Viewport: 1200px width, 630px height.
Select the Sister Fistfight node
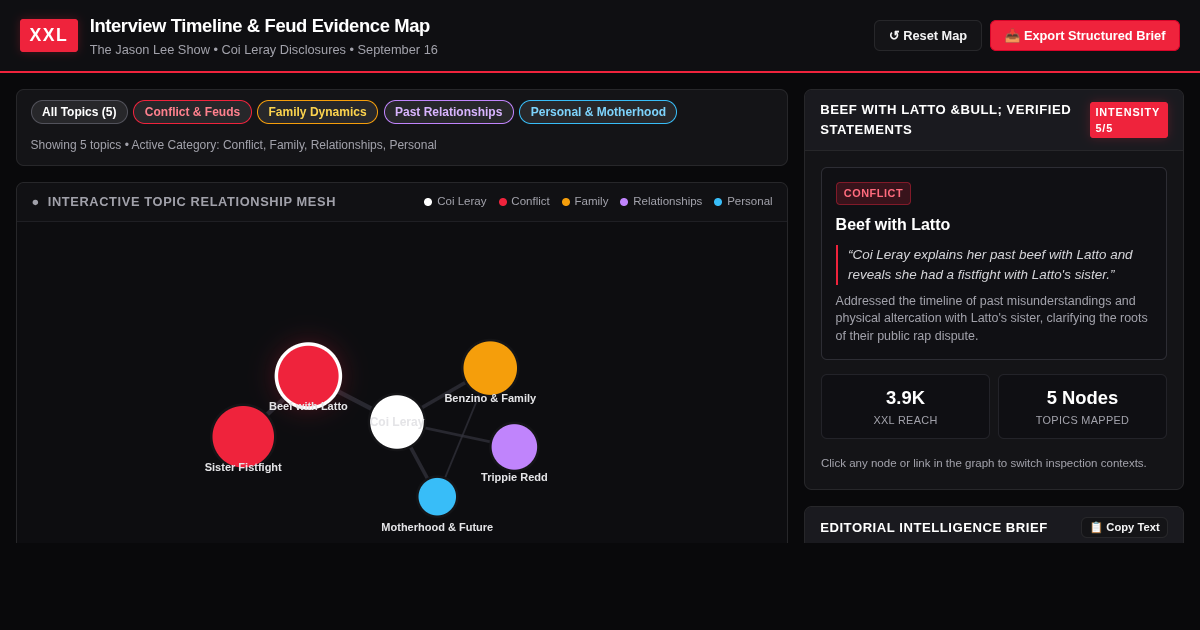pos(243,436)
